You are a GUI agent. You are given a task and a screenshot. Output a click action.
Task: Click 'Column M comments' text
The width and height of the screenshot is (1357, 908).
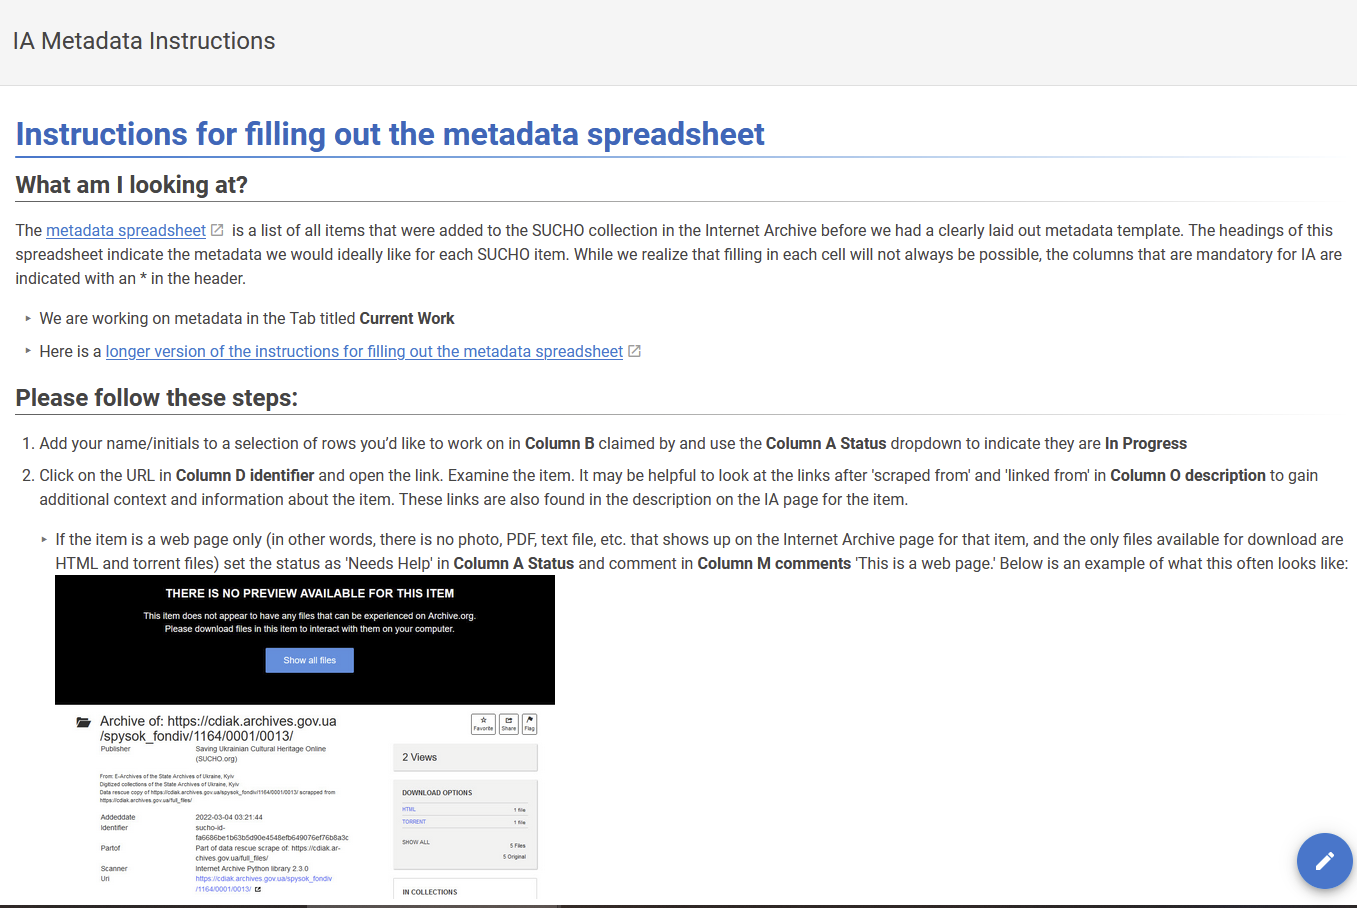pos(774,564)
